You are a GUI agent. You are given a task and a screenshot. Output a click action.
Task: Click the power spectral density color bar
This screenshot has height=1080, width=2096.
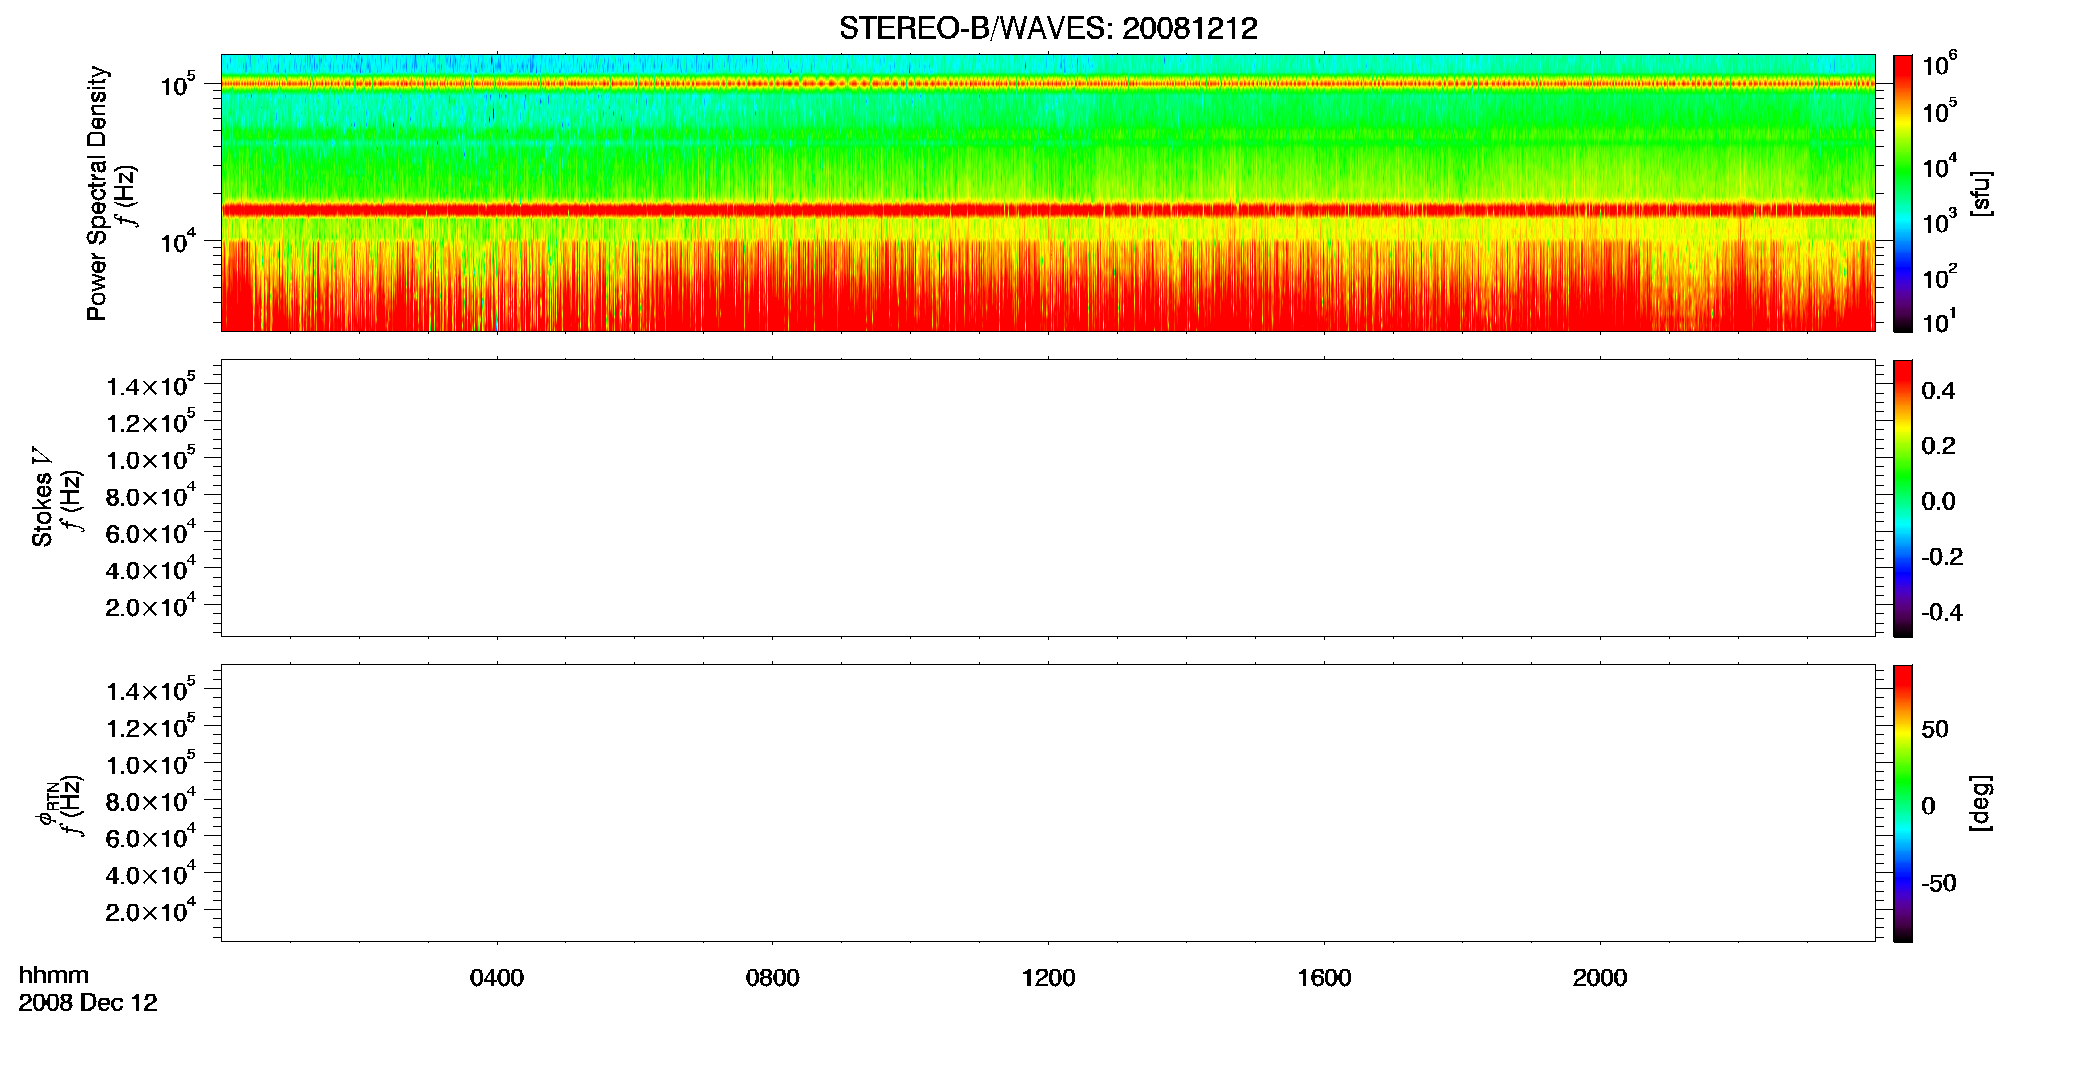coord(1903,193)
